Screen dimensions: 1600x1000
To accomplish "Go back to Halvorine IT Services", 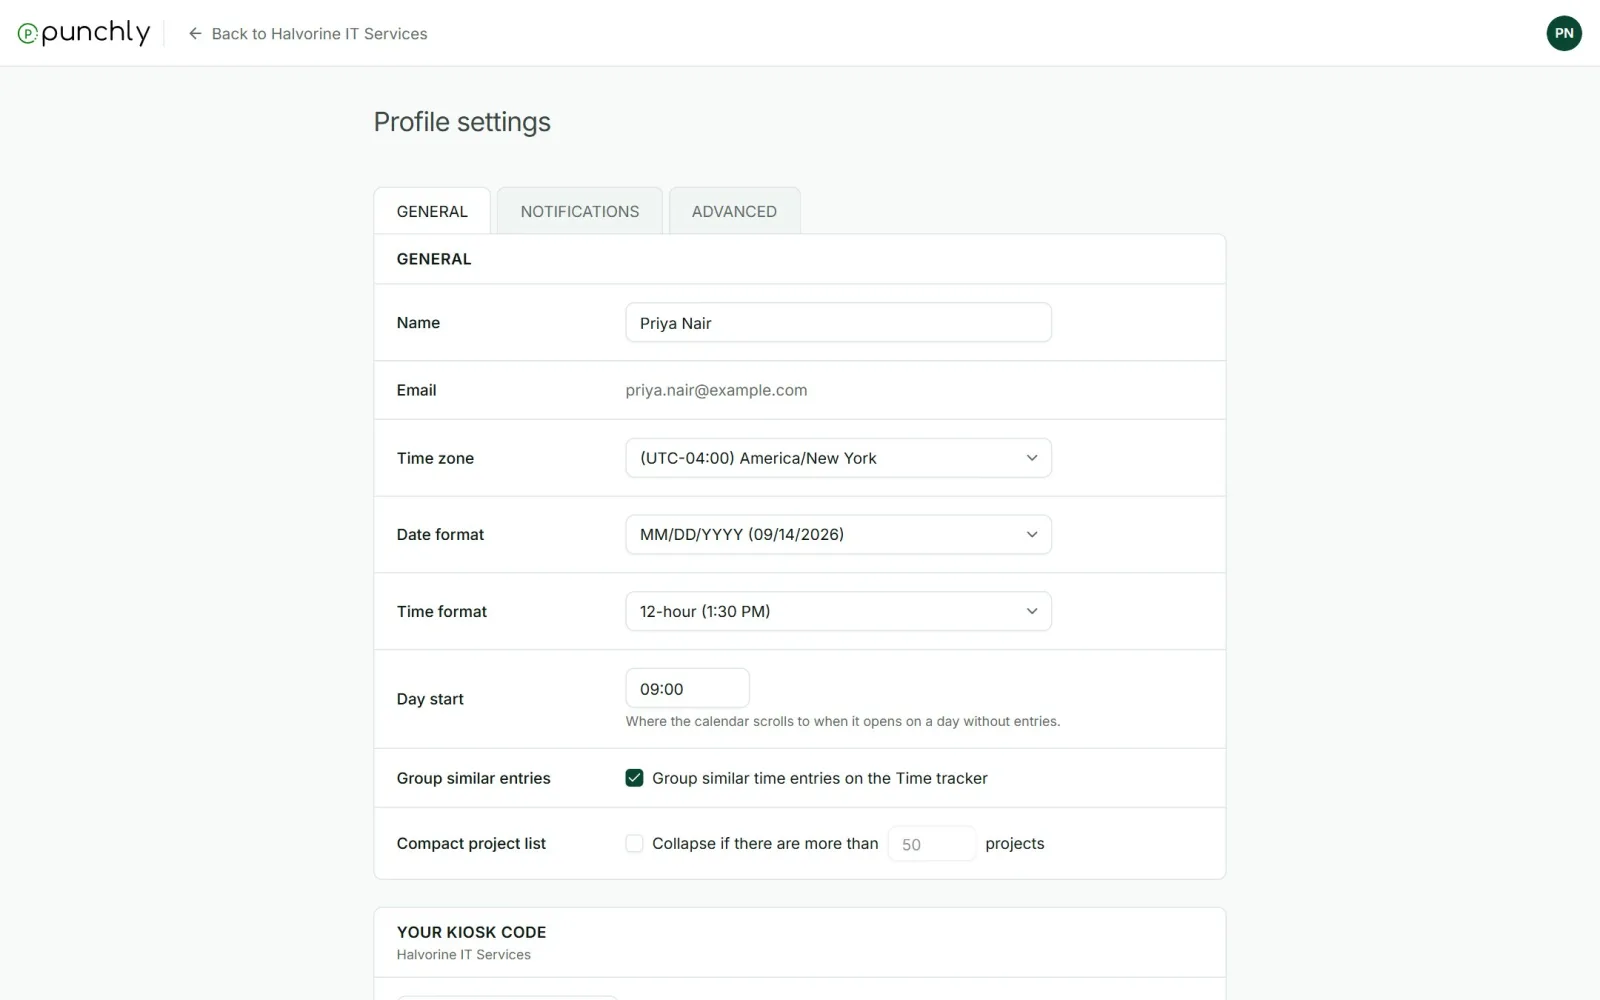I will click(x=308, y=33).
